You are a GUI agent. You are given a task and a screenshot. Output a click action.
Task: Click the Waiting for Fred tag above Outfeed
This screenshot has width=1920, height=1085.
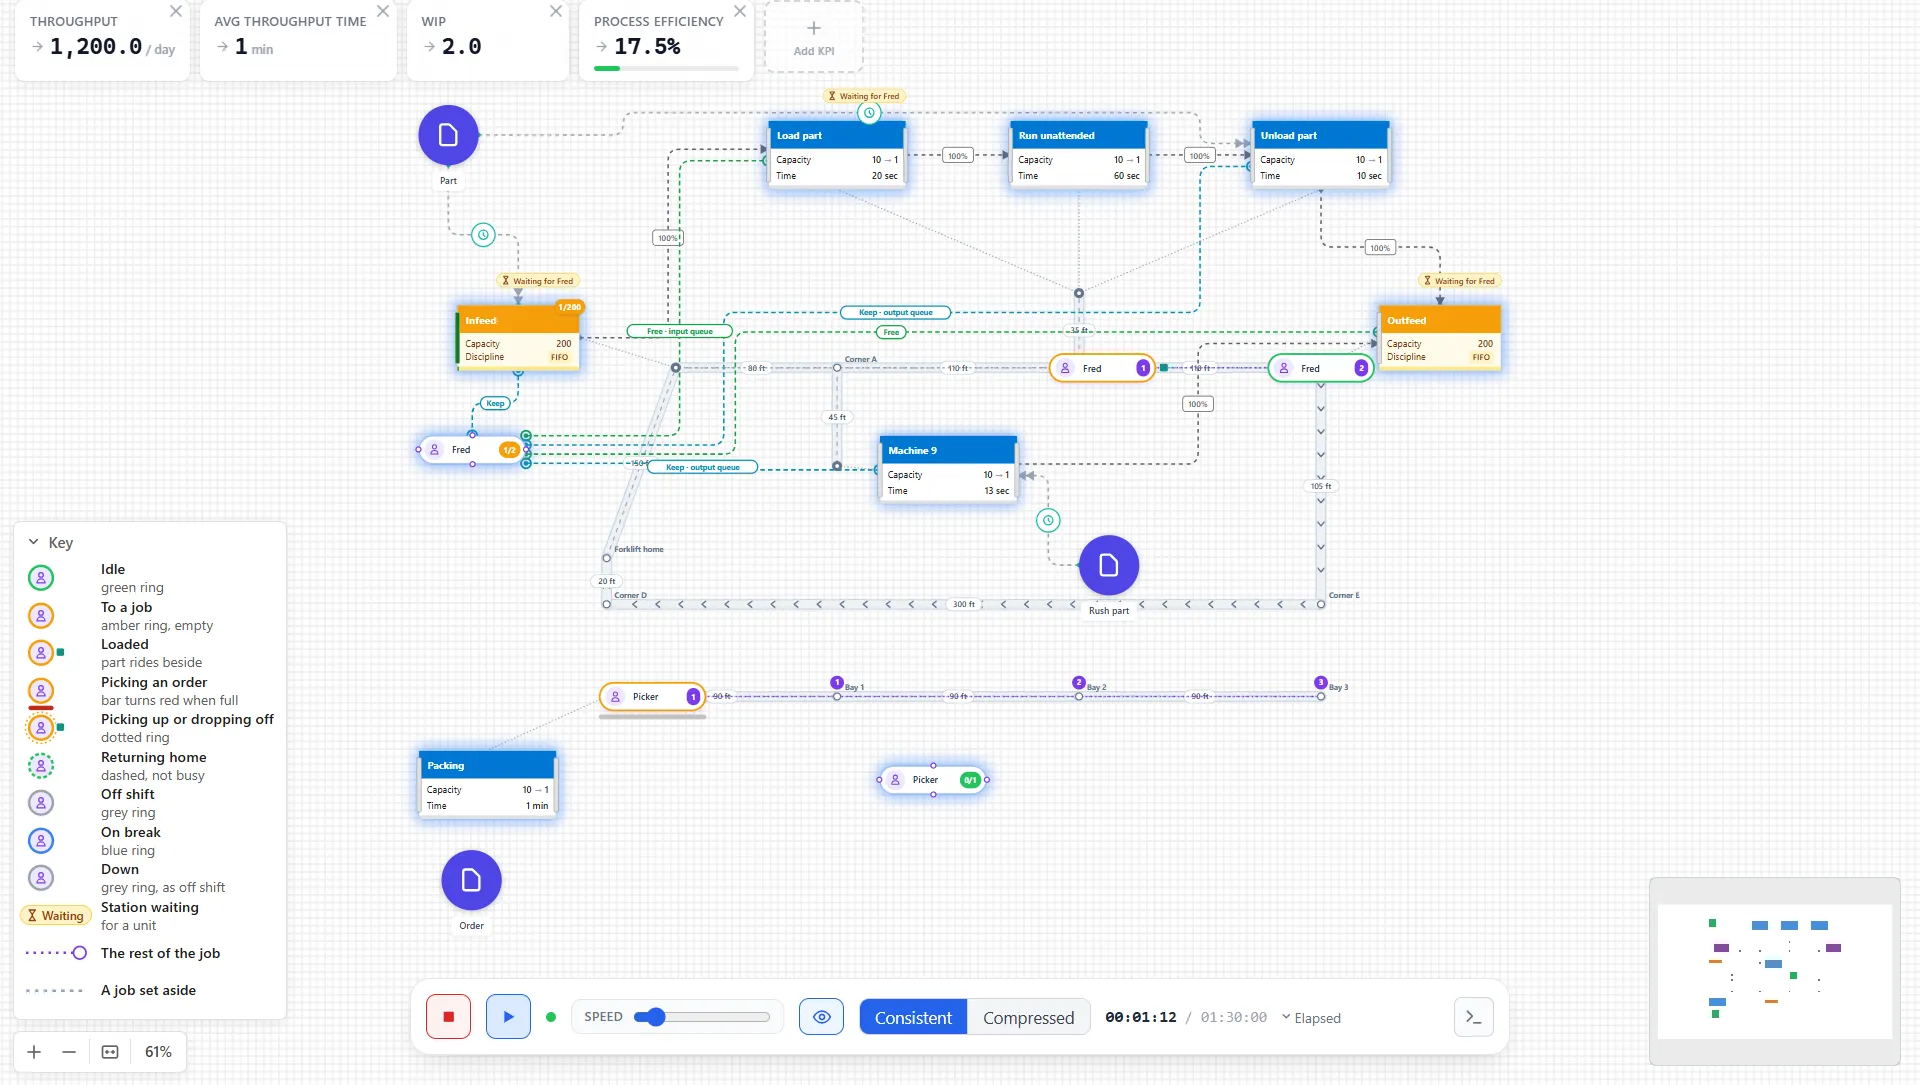[x=1459, y=281]
